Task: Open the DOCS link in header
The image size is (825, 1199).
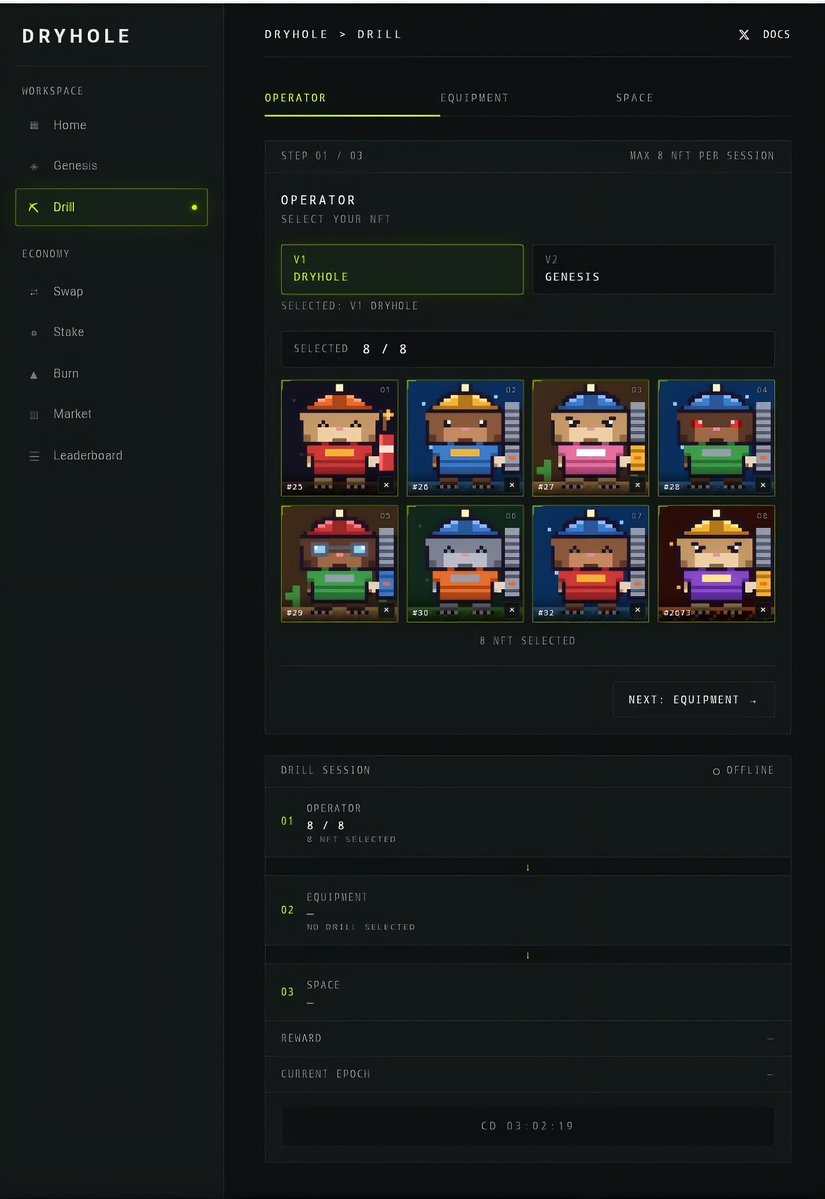Action: coord(776,34)
